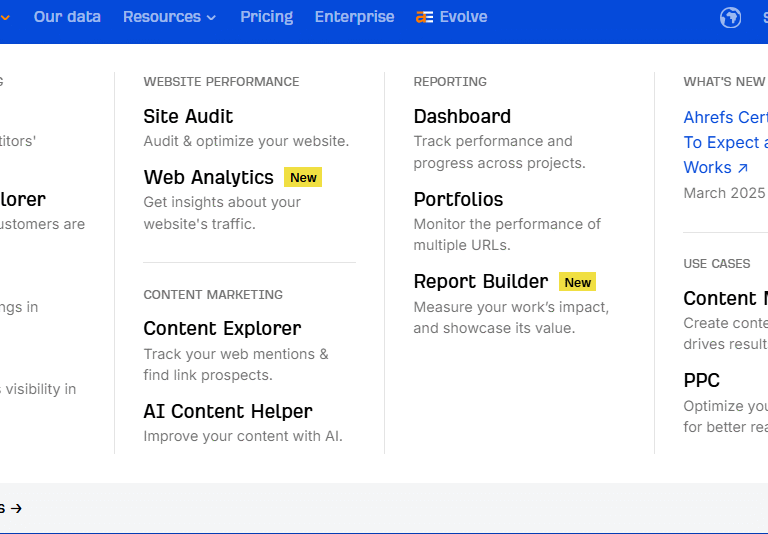Click 'Get insights about your' description
The image size is (768, 534).
222,202
